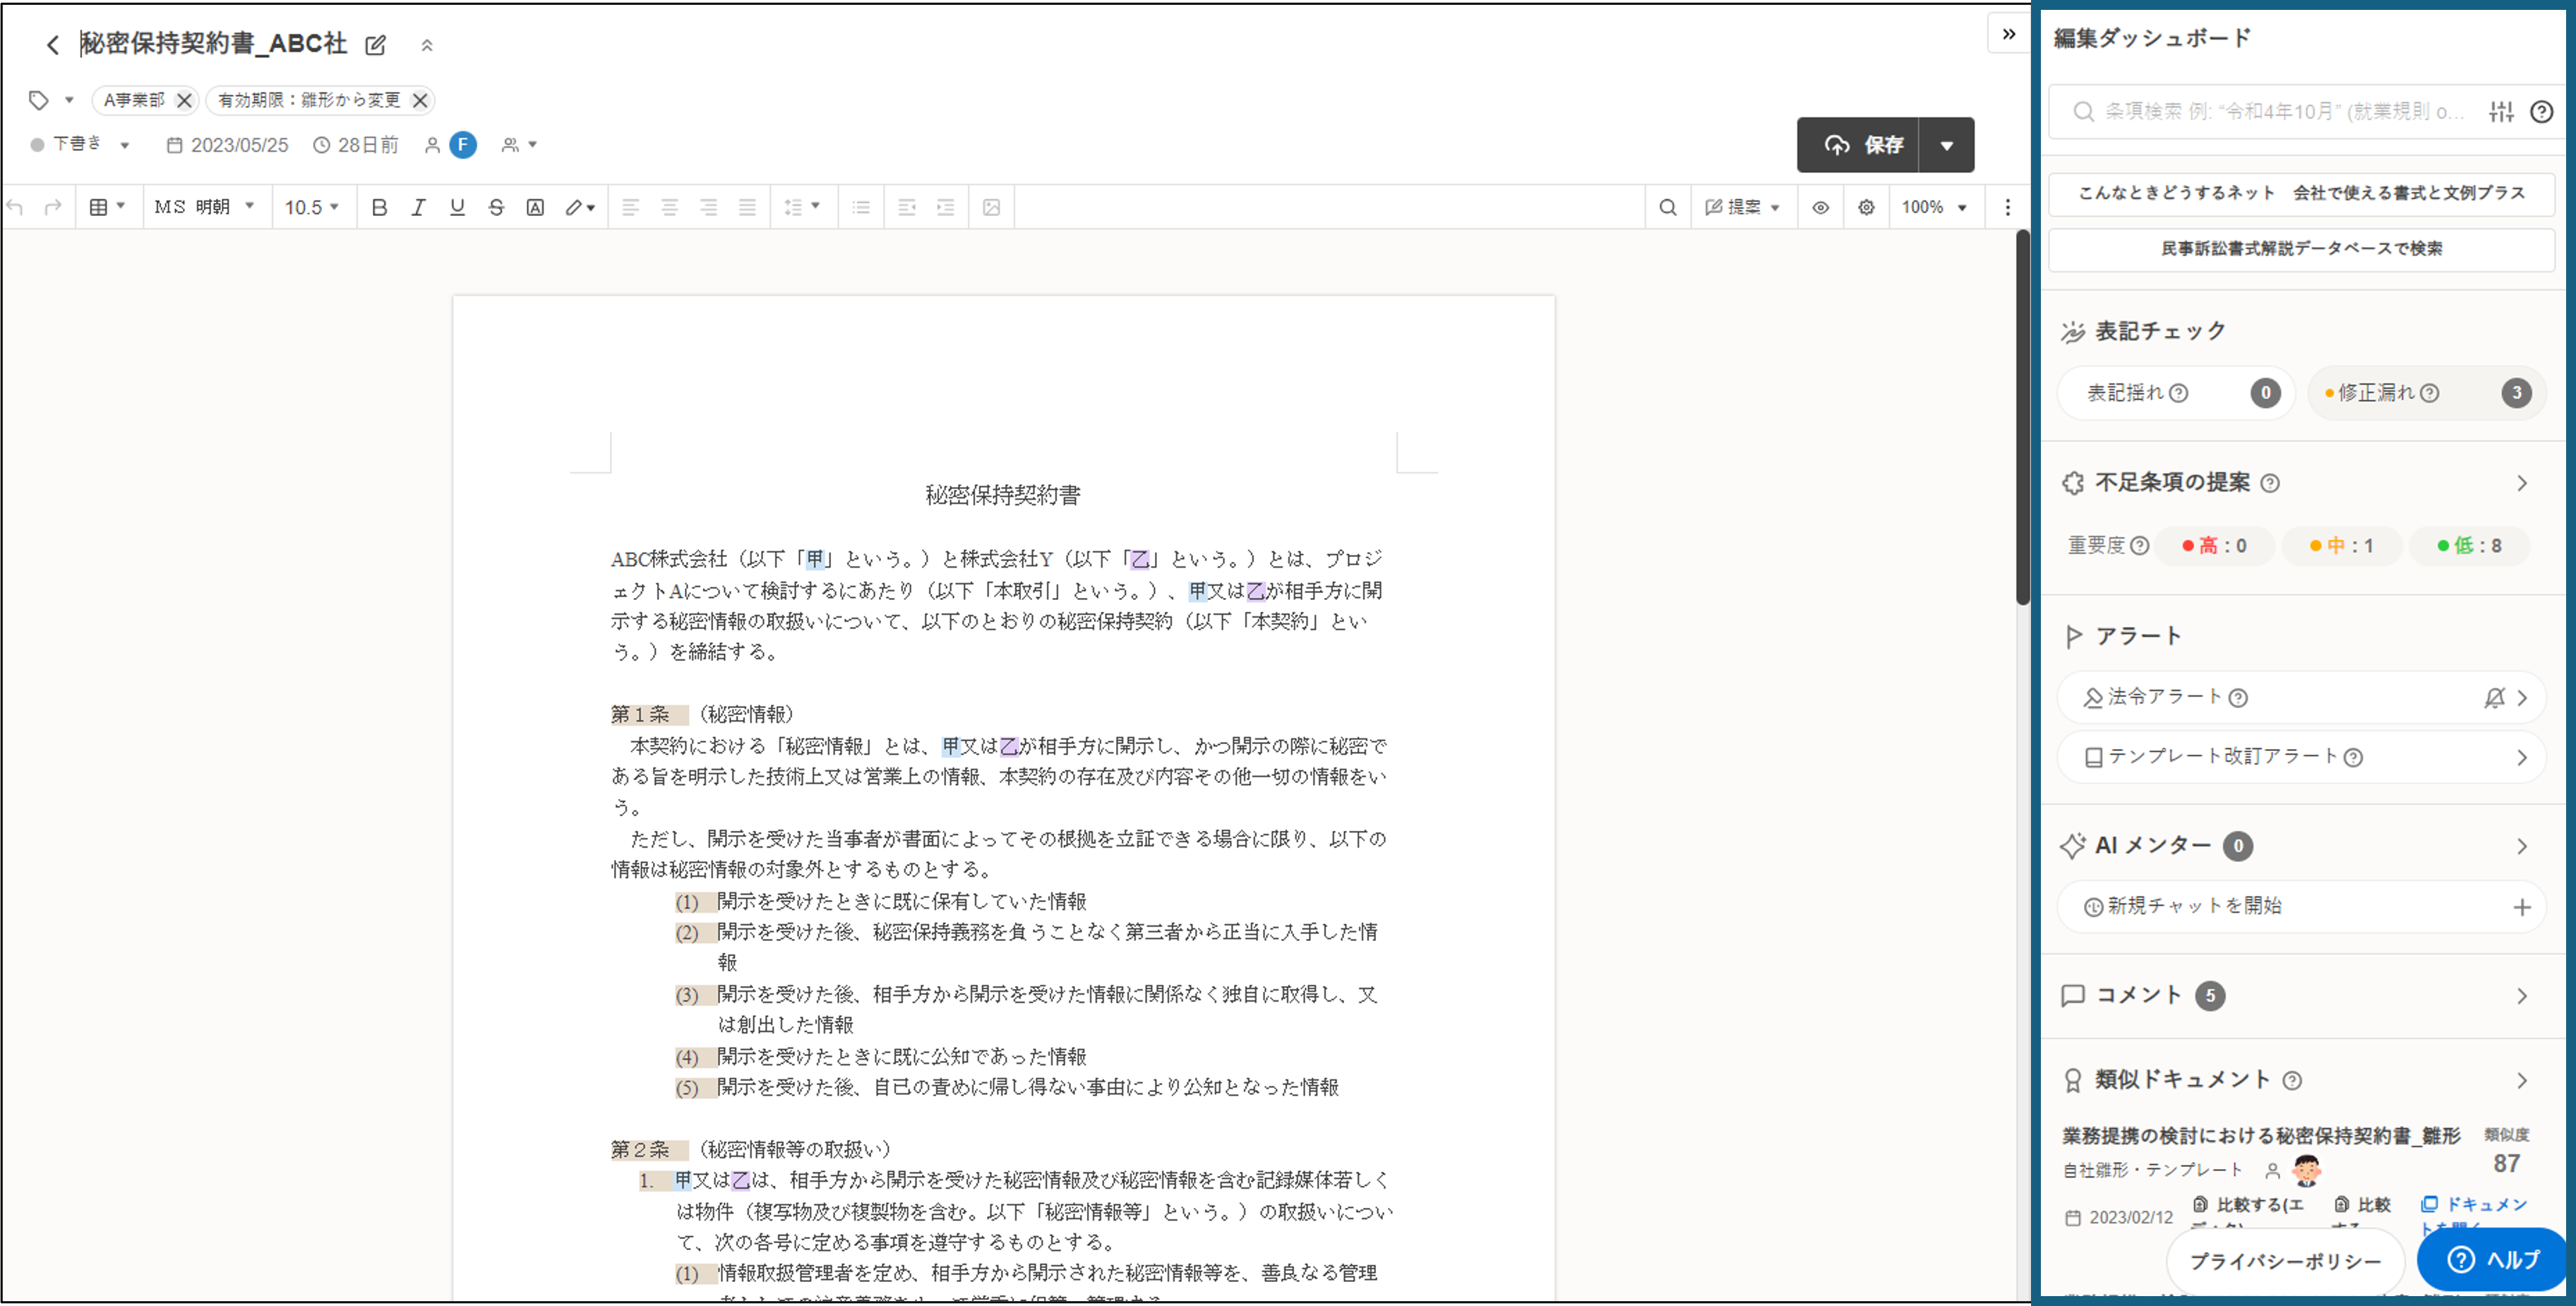Image resolution: width=2576 pixels, height=1306 pixels.
Task: Toggle bold formatting in the toolbar
Action: [378, 207]
